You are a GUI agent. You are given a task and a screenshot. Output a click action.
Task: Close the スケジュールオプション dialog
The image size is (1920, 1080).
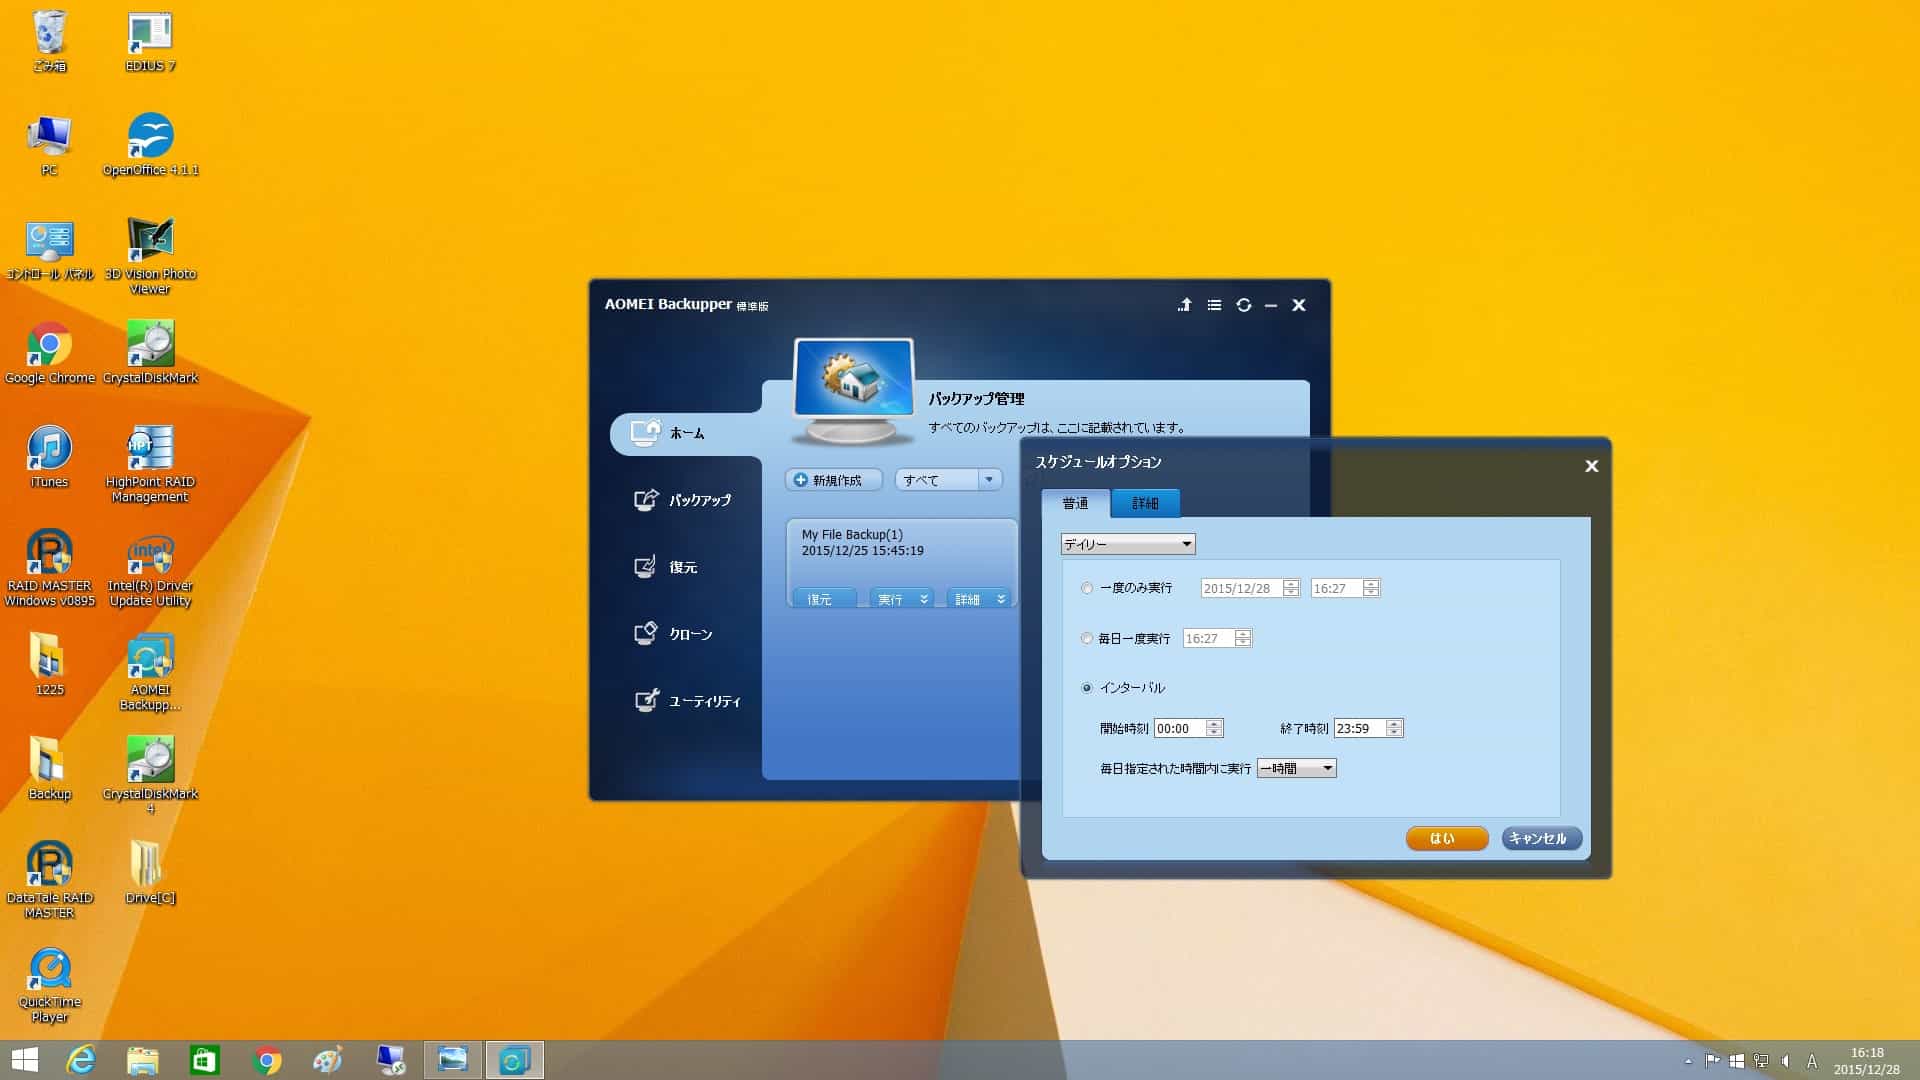[x=1592, y=466]
